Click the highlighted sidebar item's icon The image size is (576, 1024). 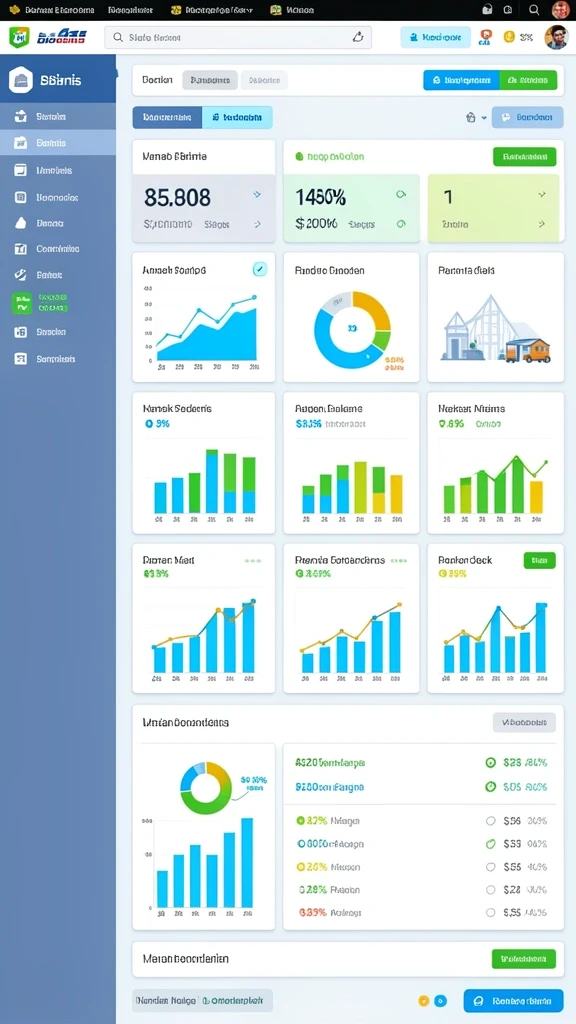pos(20,142)
